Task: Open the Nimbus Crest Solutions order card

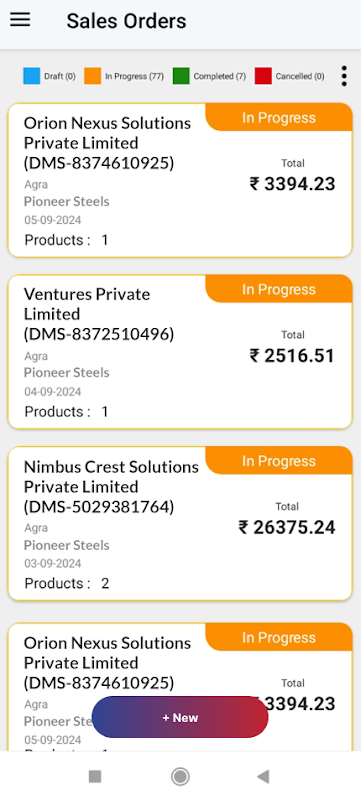Action: [180, 523]
